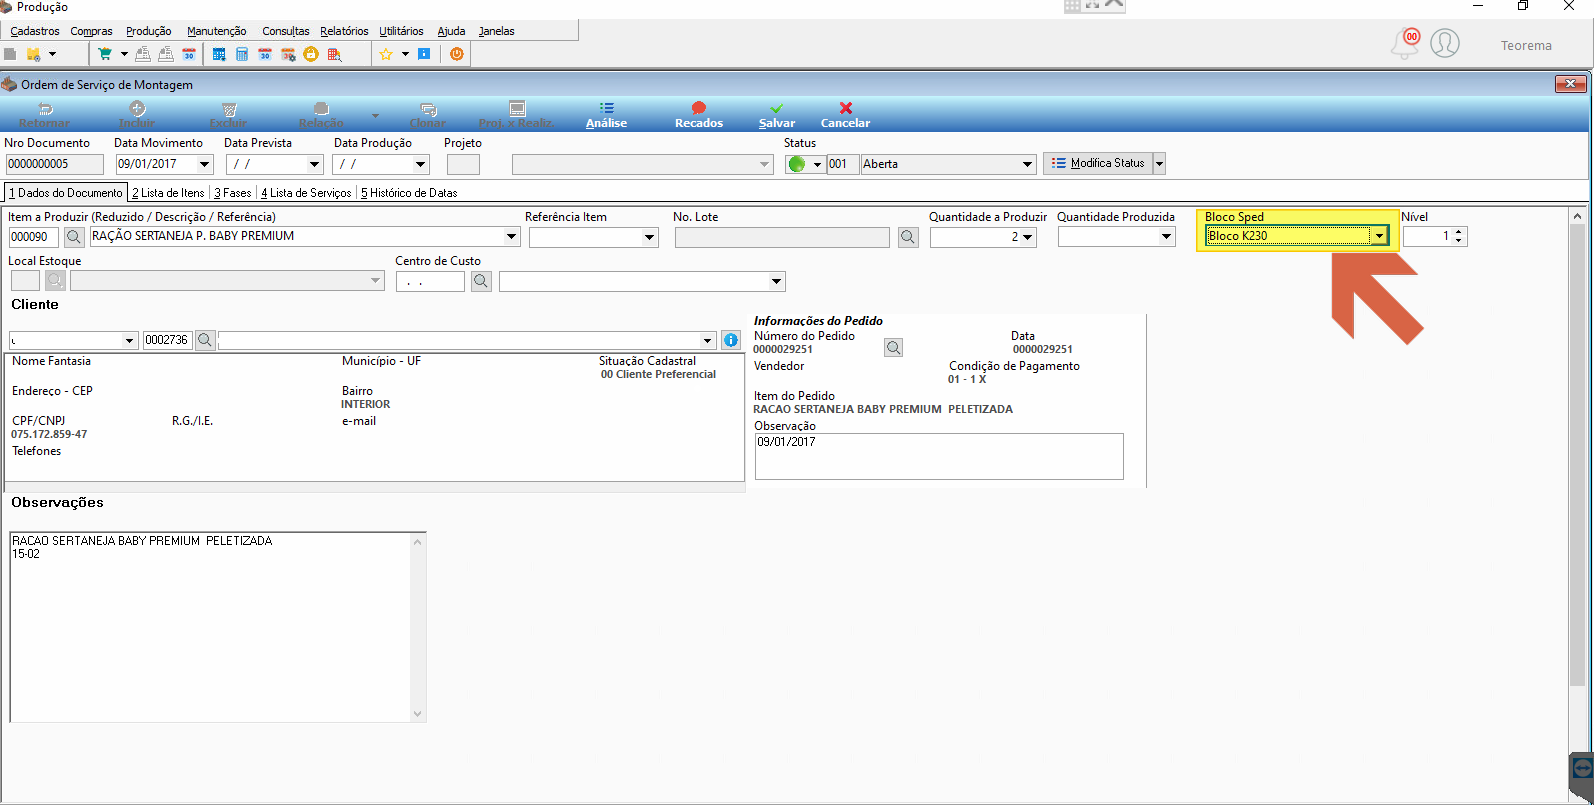Open the Data Produção date dropdown
Image resolution: width=1594 pixels, height=805 pixels.
tap(420, 164)
